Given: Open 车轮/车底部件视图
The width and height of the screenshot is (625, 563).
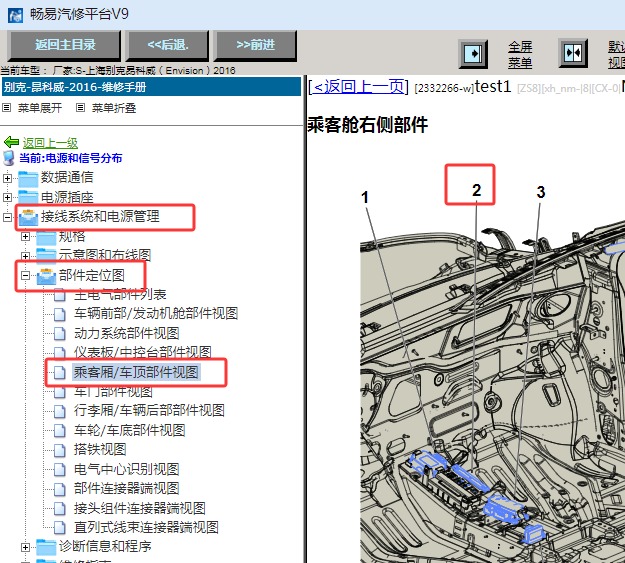Looking at the screenshot, I should [x=130, y=430].
